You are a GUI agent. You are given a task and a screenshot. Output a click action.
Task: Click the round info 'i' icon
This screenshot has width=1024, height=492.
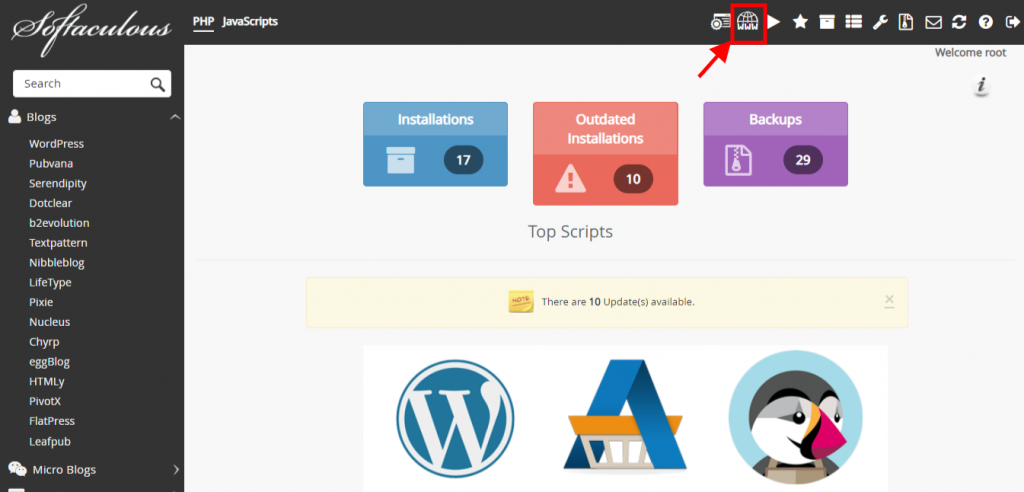[x=981, y=86]
